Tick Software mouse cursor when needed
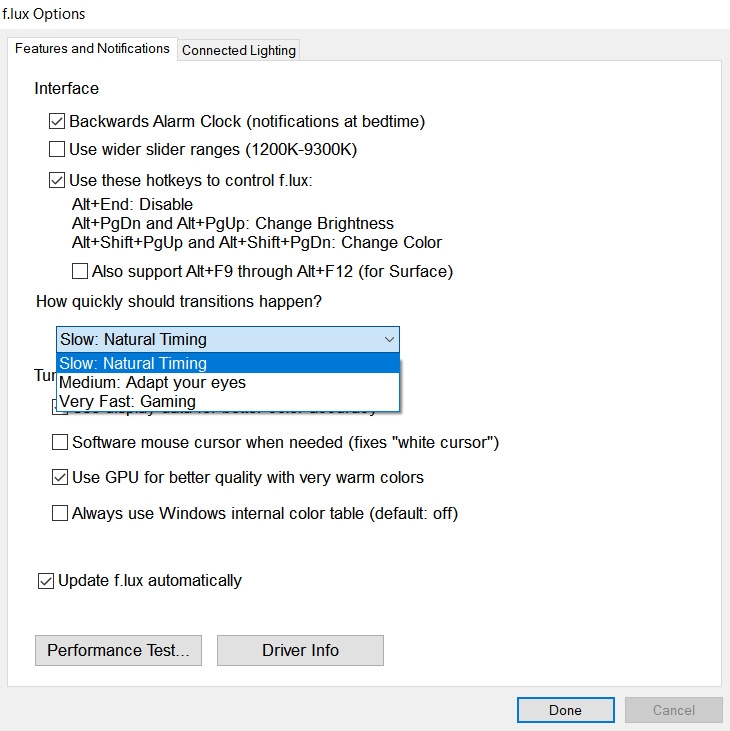 point(60,442)
